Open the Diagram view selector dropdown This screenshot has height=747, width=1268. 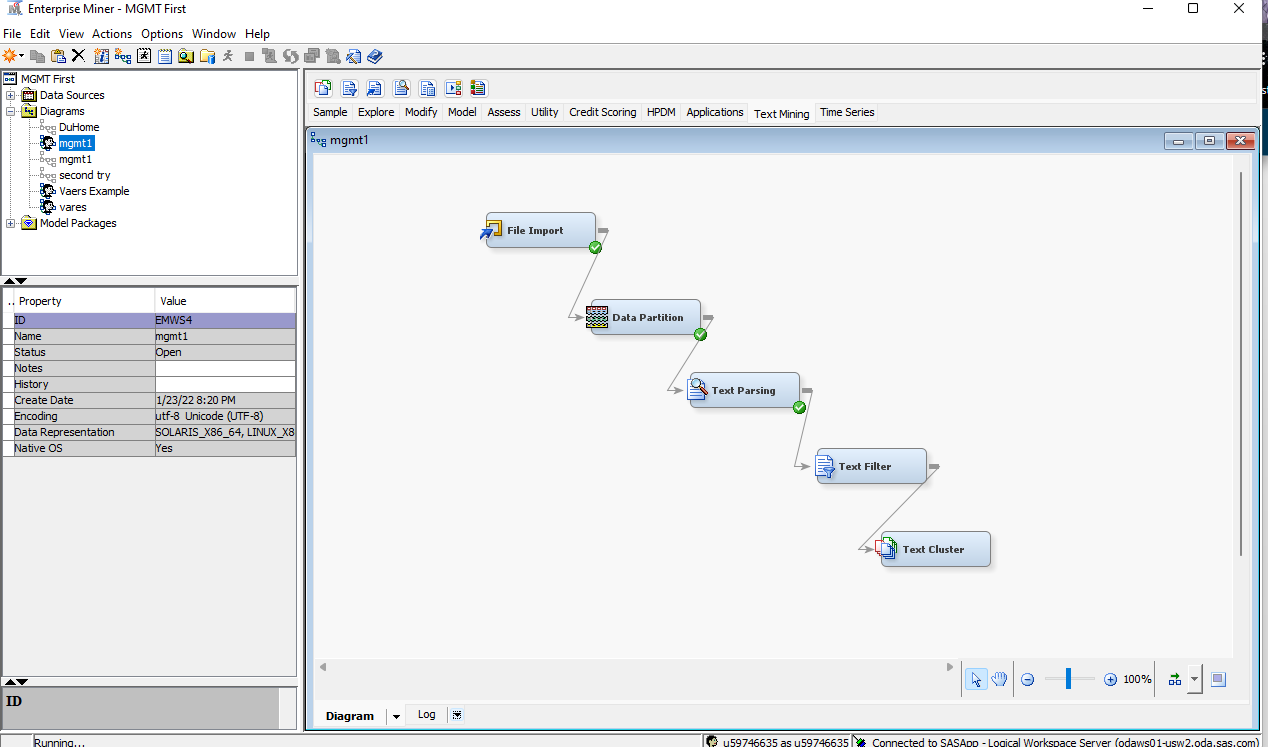pyautogui.click(x=396, y=715)
